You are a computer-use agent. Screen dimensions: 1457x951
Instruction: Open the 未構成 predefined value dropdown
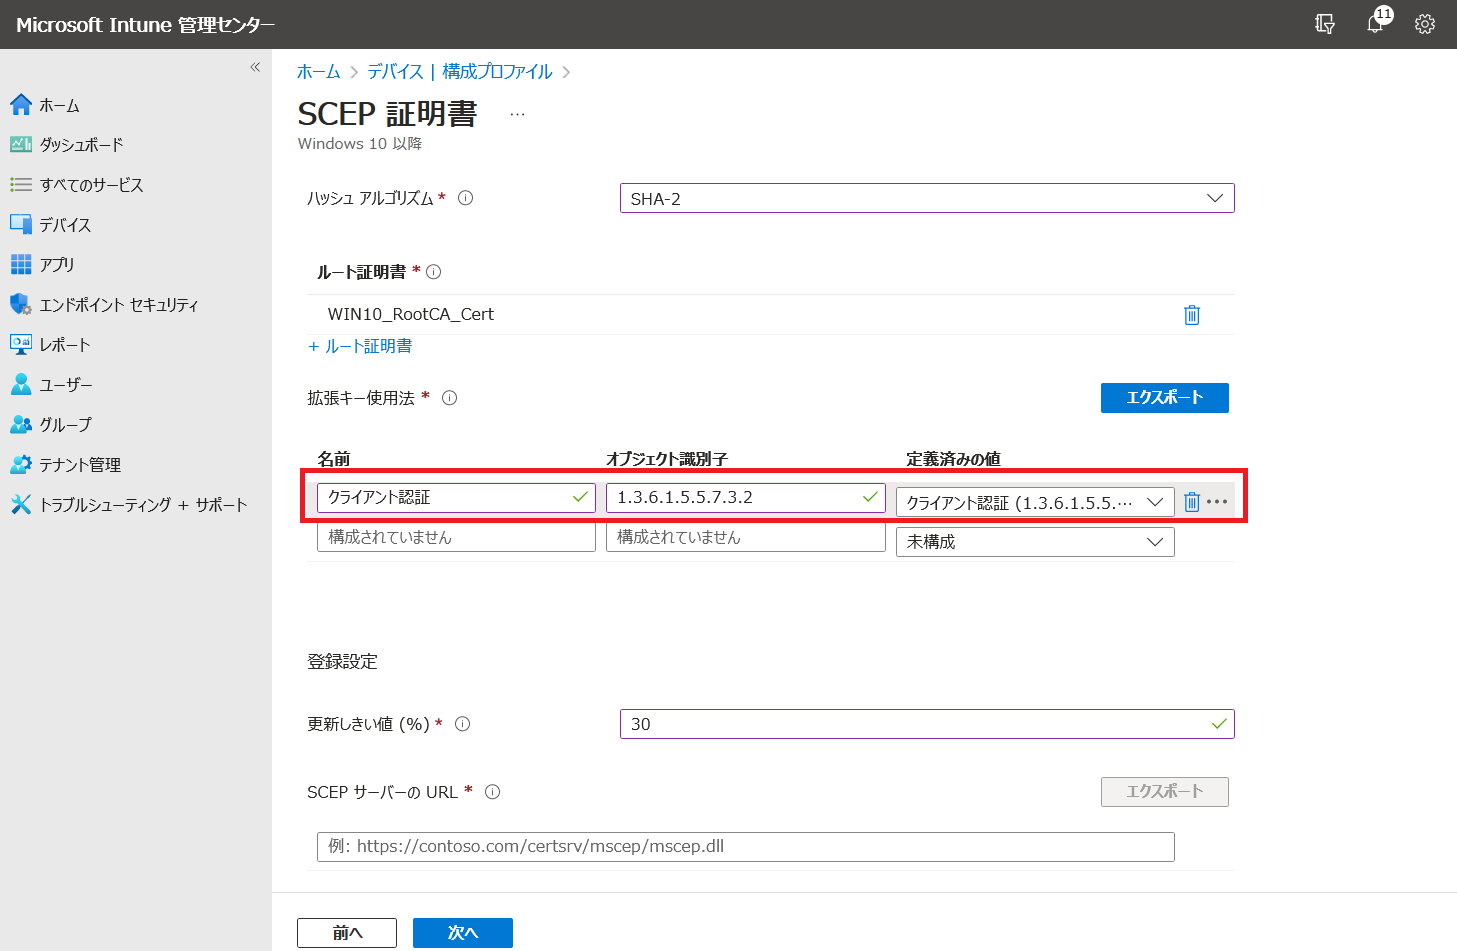[1035, 542]
